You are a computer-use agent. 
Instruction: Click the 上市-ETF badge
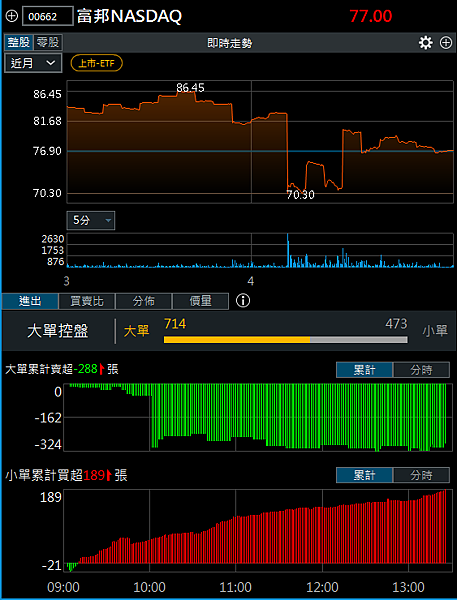tap(96, 64)
